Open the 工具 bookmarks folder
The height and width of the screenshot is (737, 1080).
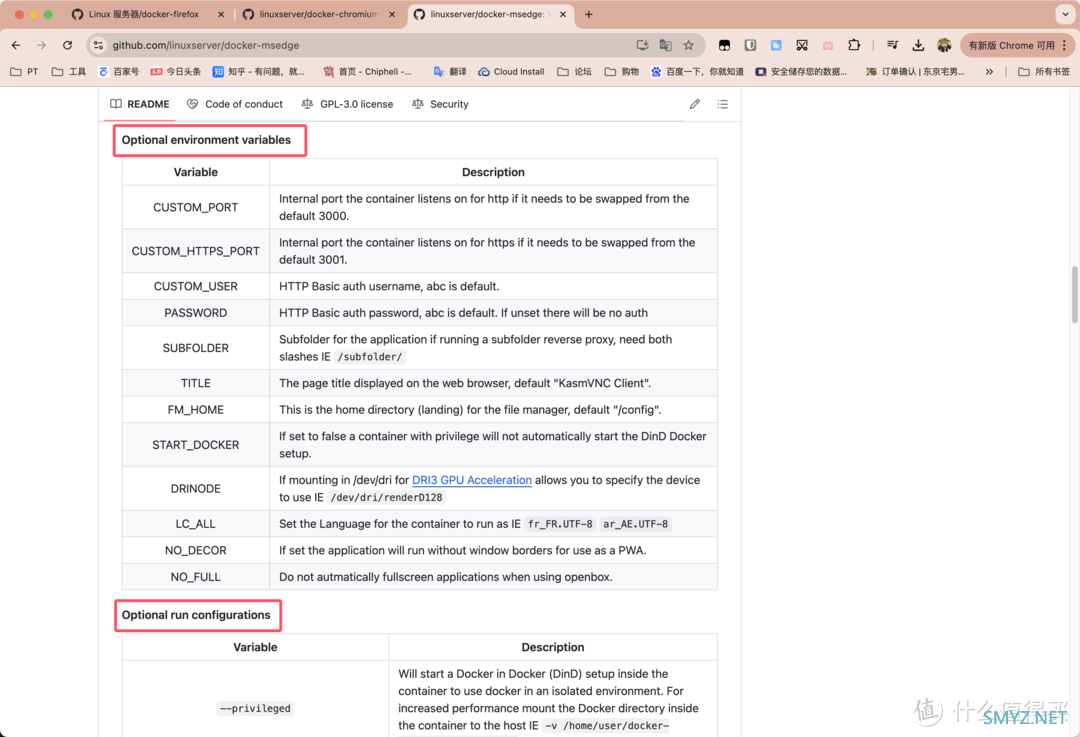[69, 72]
